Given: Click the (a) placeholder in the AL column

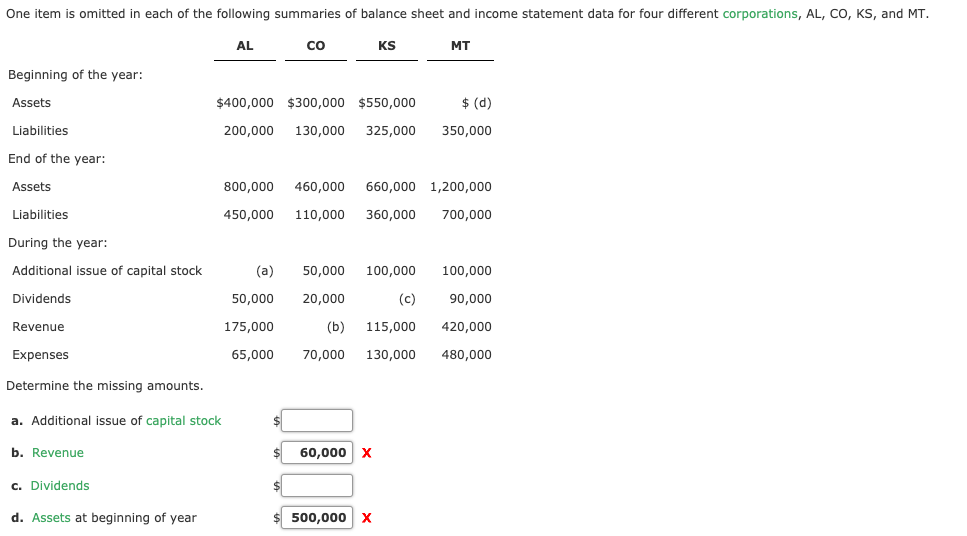Looking at the screenshot, I should (265, 271).
